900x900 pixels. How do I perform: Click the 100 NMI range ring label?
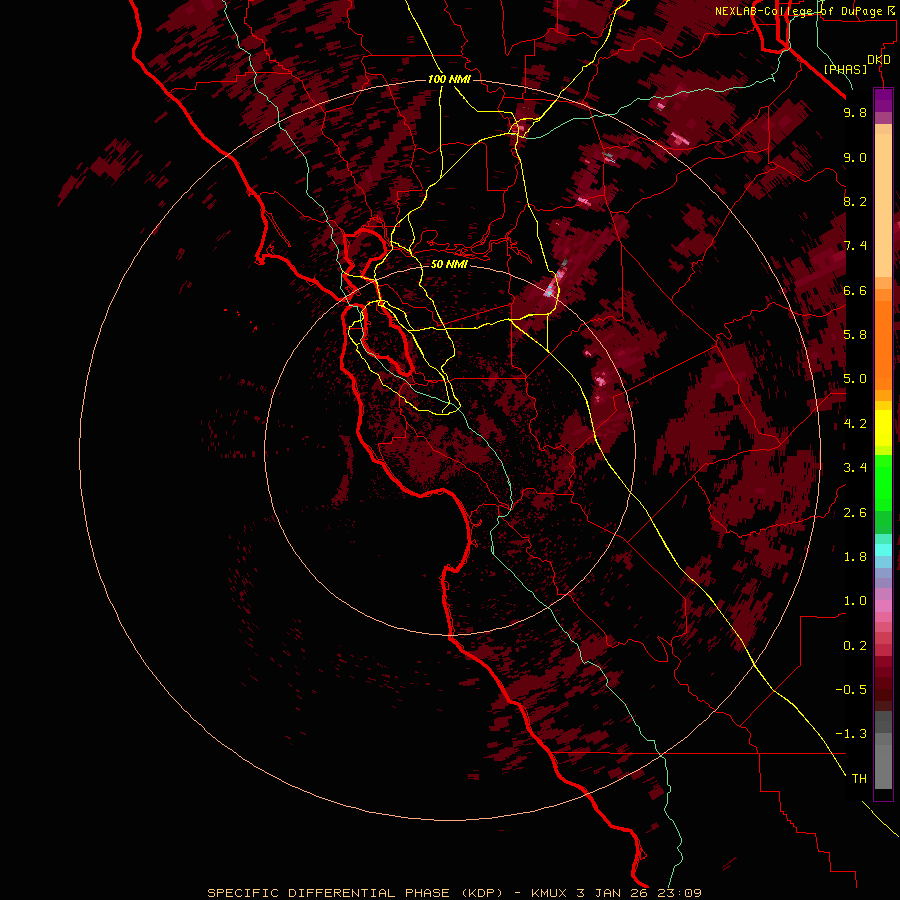tap(449, 79)
